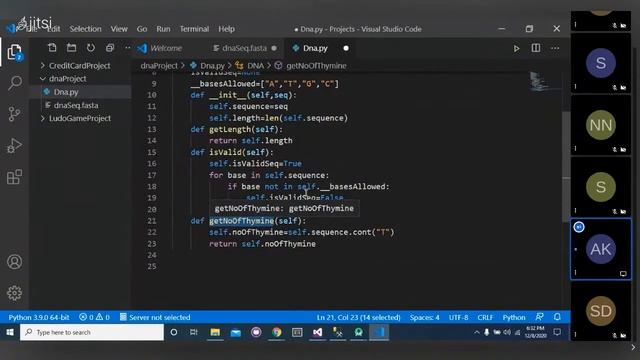Click dnaProject breadcrumb segment
This screenshot has width=640, height=360.
[159, 65]
